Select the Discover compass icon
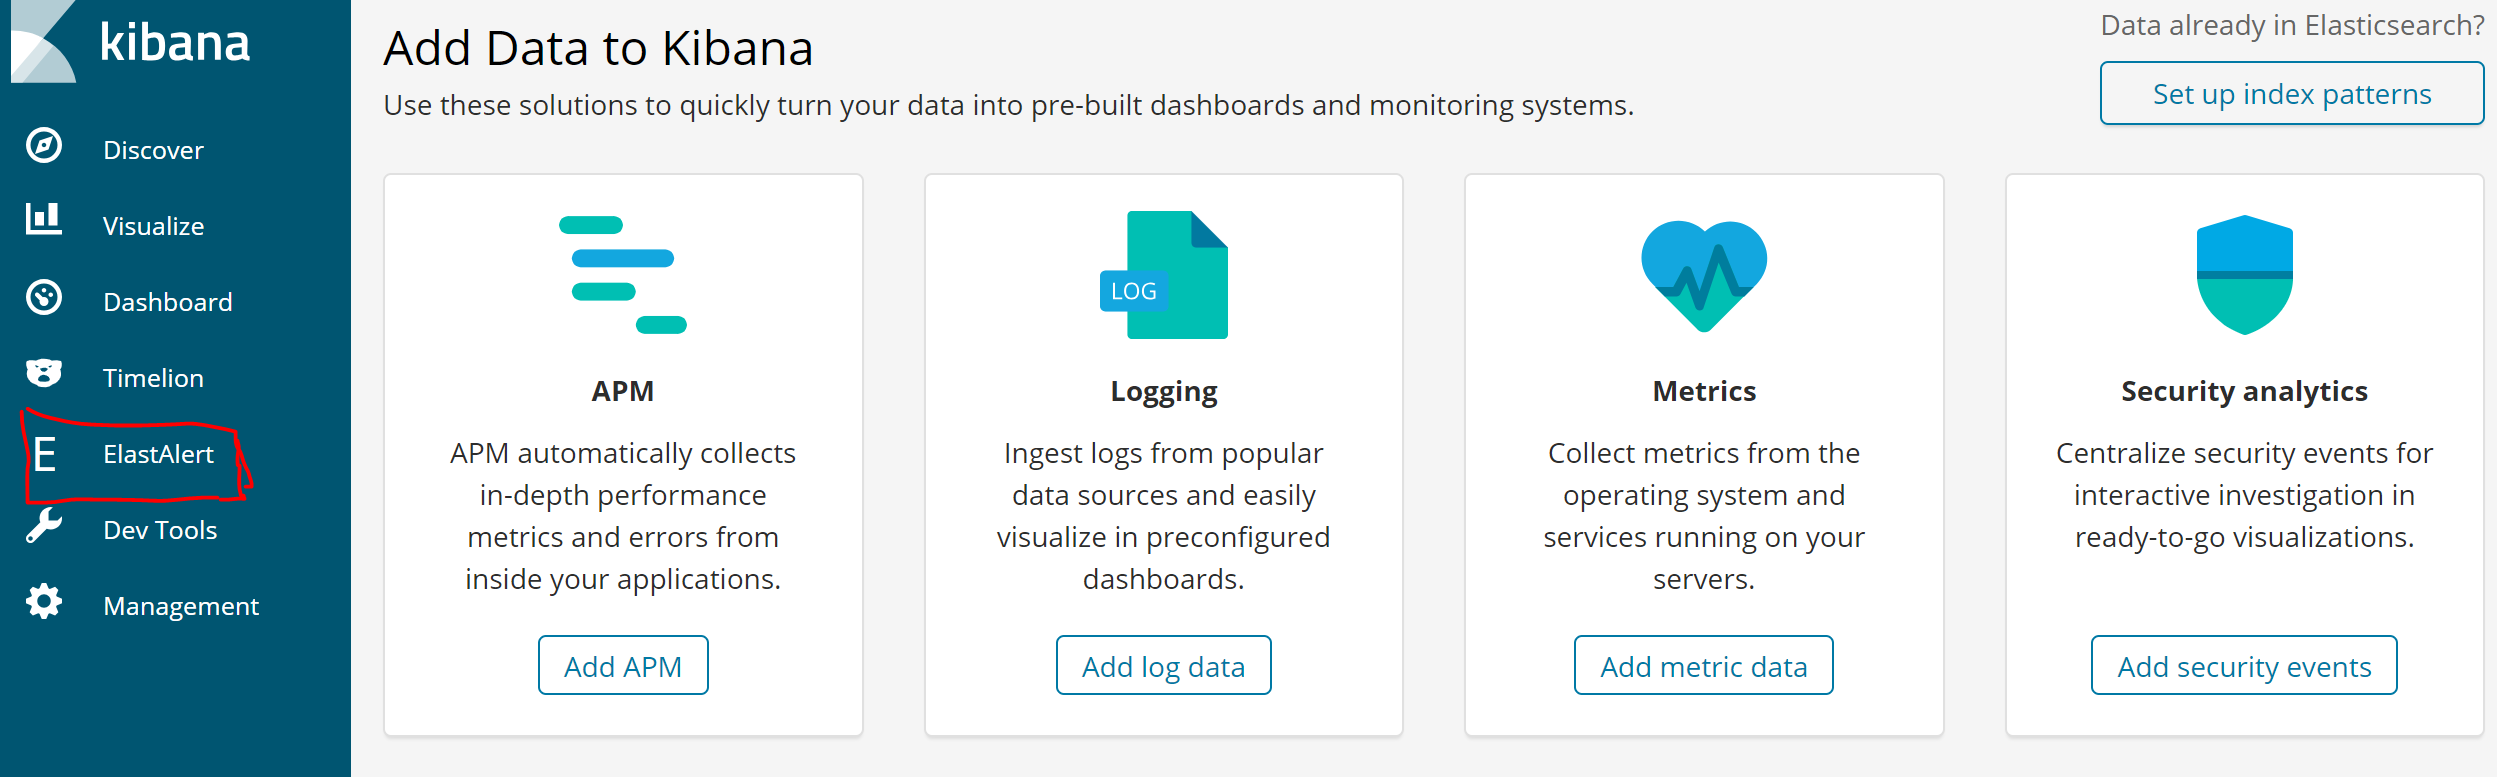 coord(42,148)
